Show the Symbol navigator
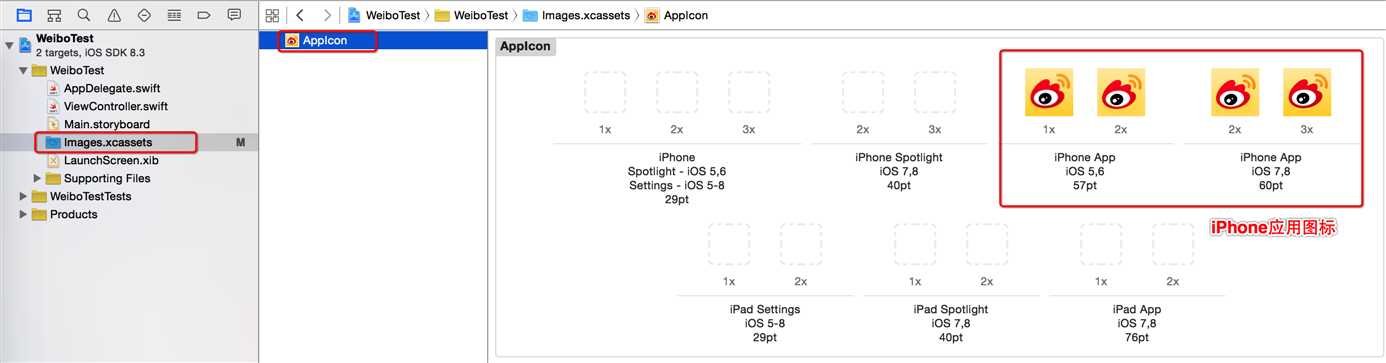 pyautogui.click(x=54, y=15)
